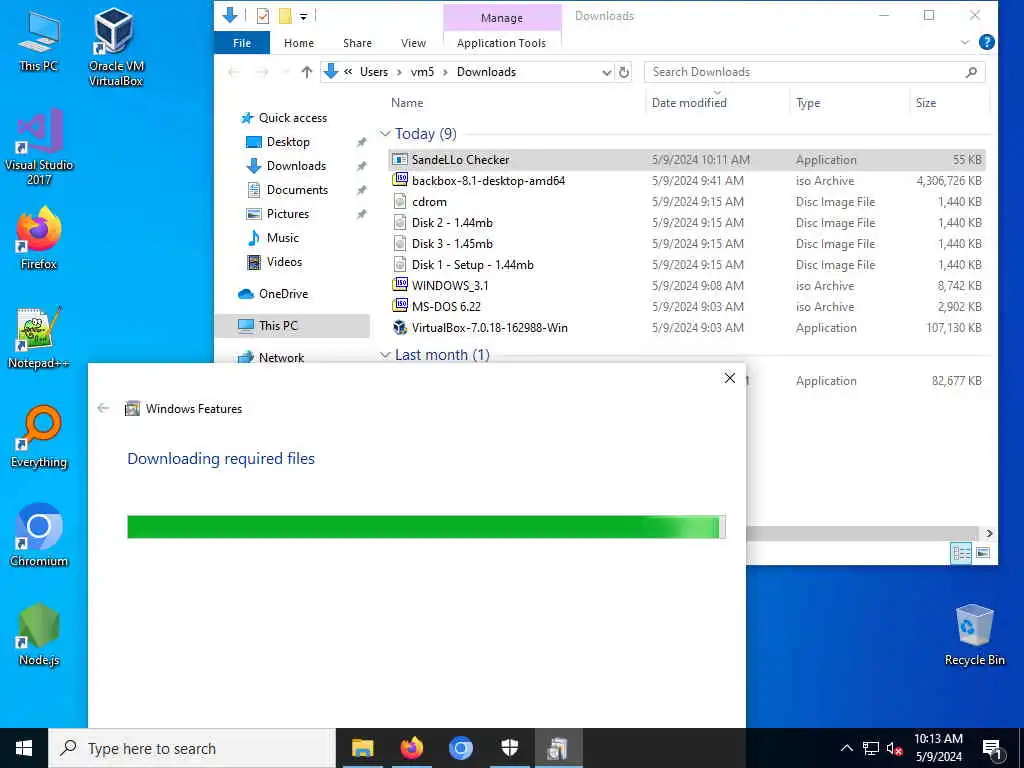Open Customize Quick Access Toolbar dropdown
The width and height of the screenshot is (1024, 768).
(304, 16)
